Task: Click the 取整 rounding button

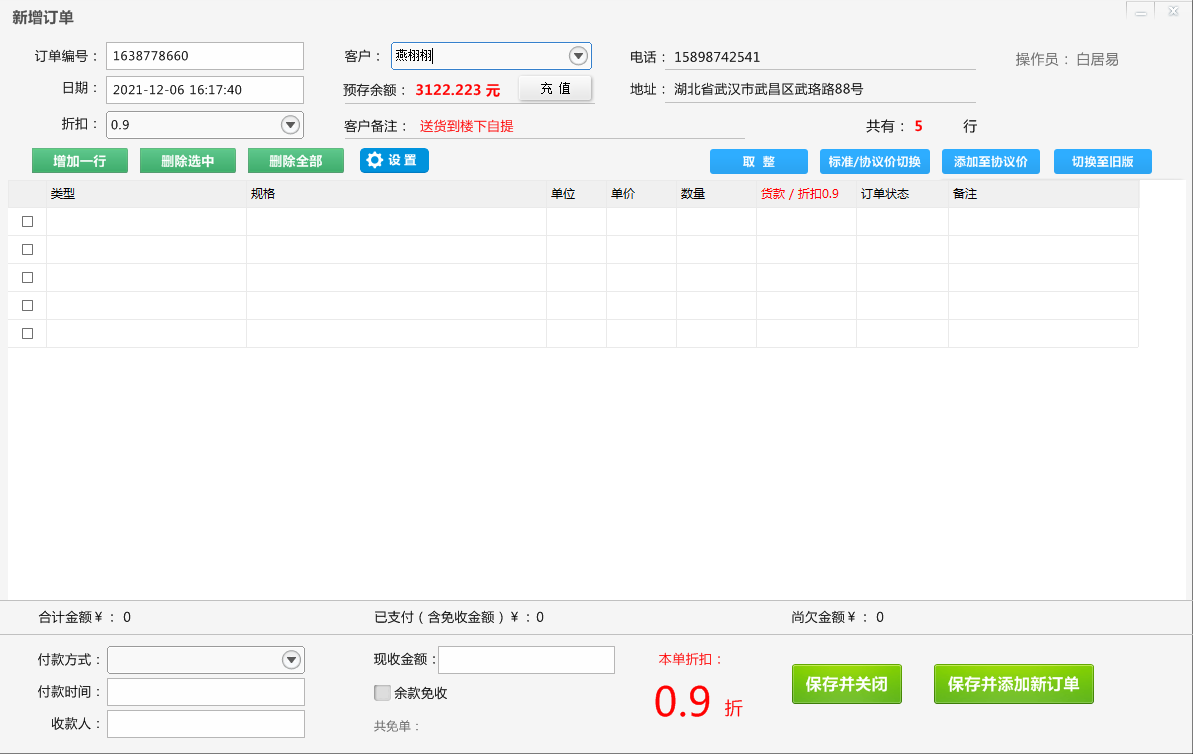Action: click(758, 162)
